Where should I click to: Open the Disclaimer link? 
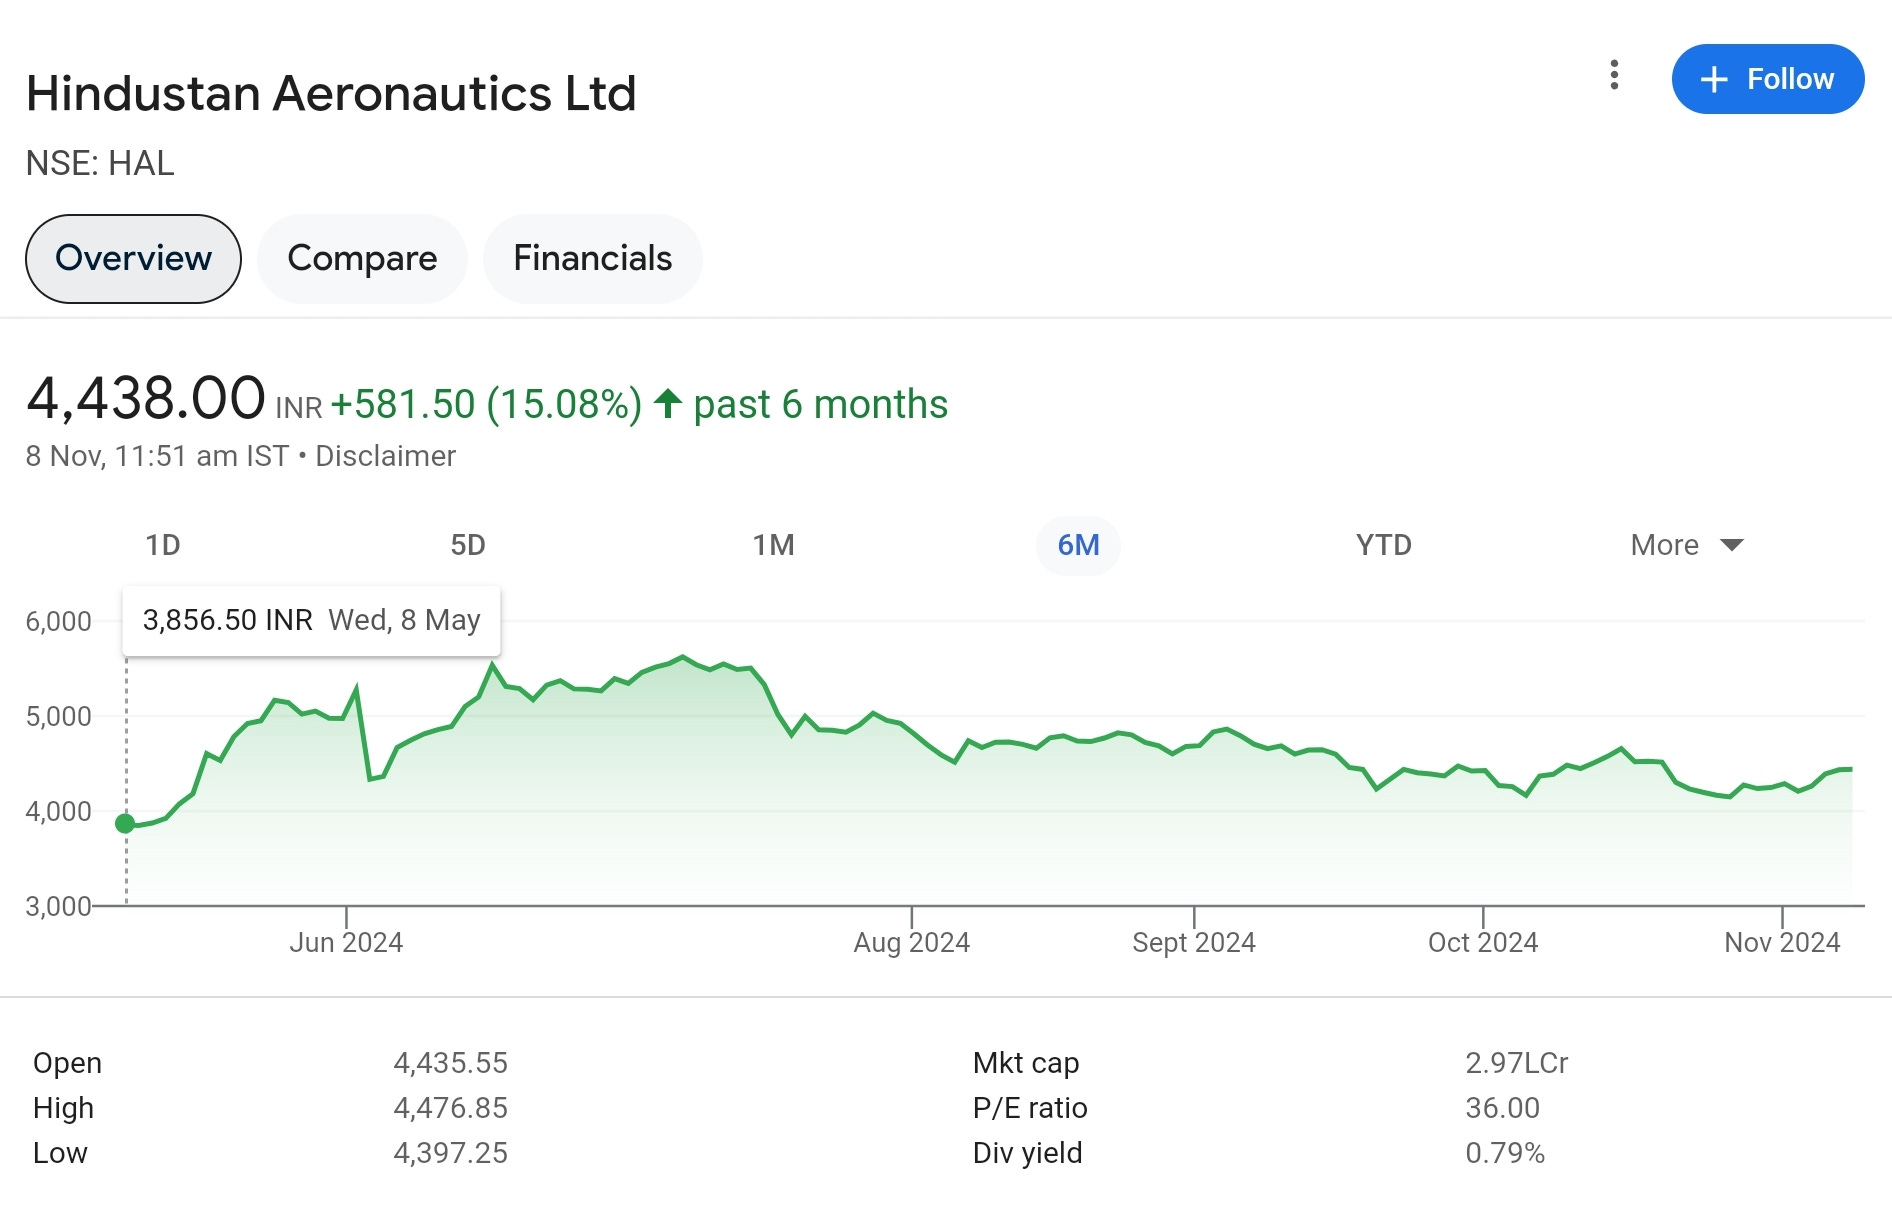click(x=385, y=456)
